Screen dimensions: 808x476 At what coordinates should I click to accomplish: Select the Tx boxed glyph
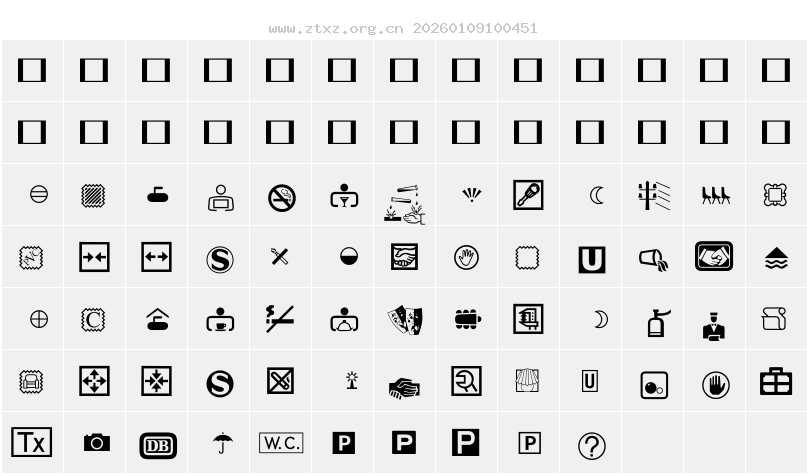point(31,442)
